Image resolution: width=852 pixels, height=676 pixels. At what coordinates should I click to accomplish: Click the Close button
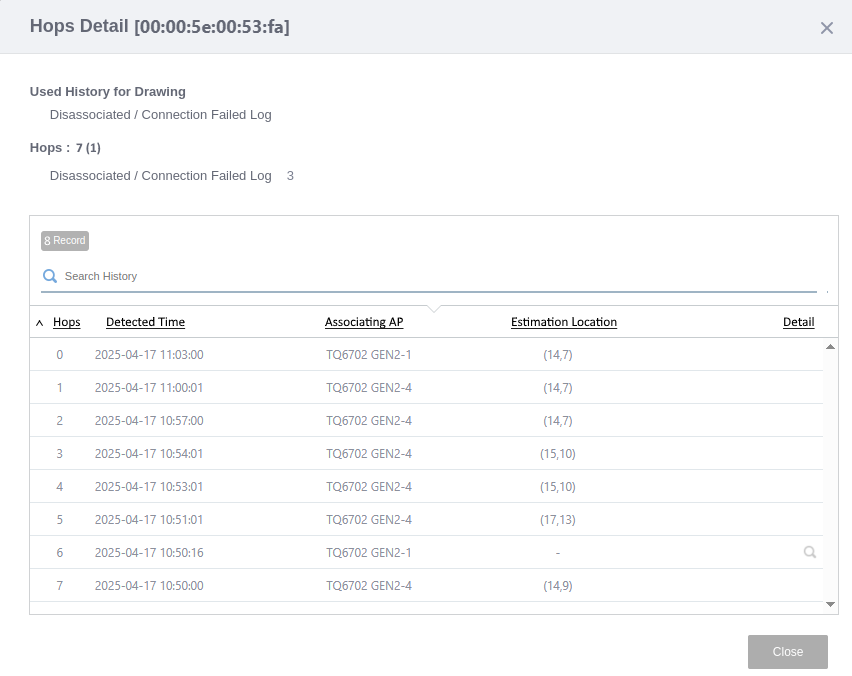tap(787, 652)
